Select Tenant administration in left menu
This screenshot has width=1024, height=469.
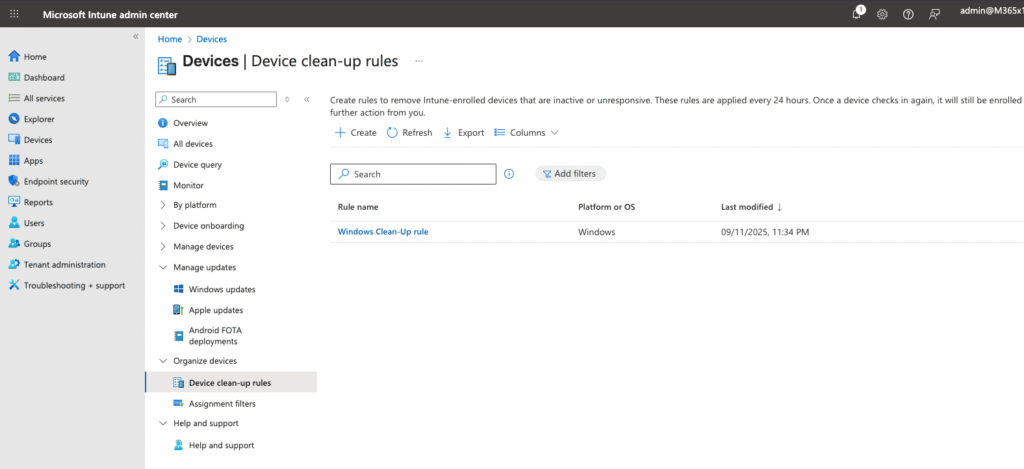click(64, 265)
